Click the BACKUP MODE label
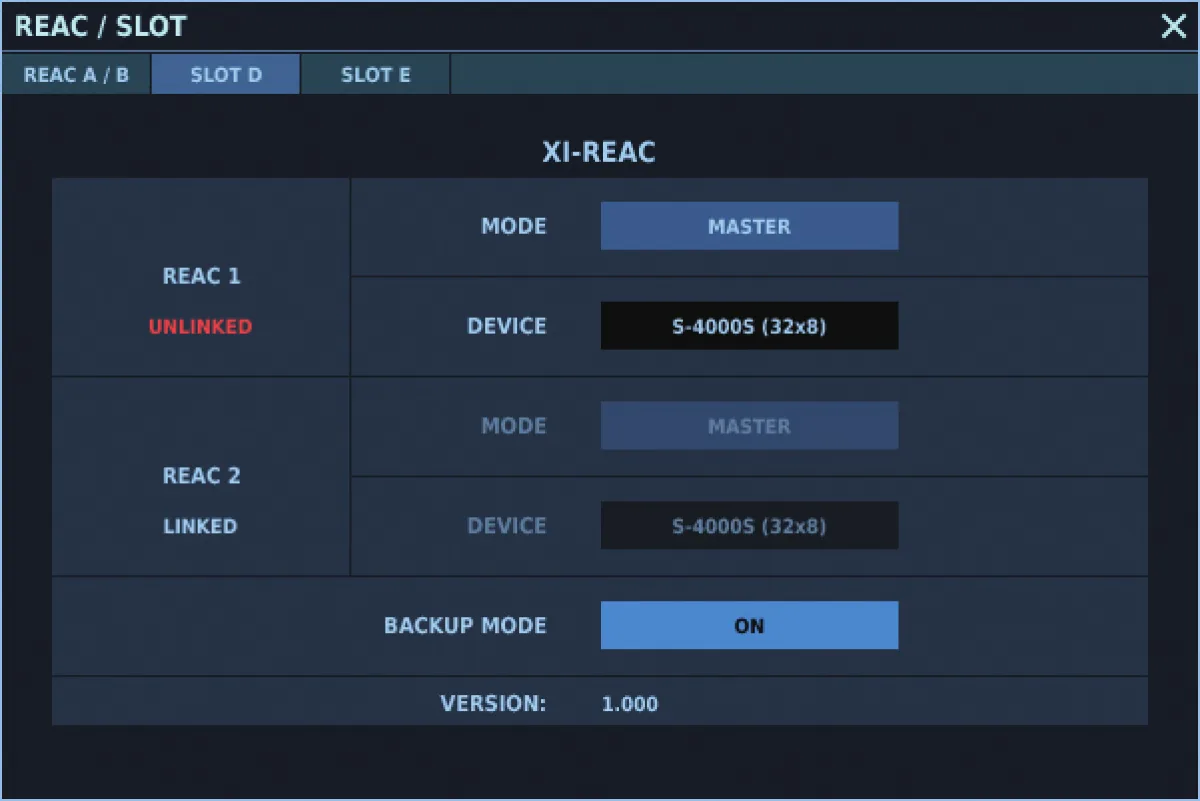The image size is (1200, 801). click(x=466, y=626)
